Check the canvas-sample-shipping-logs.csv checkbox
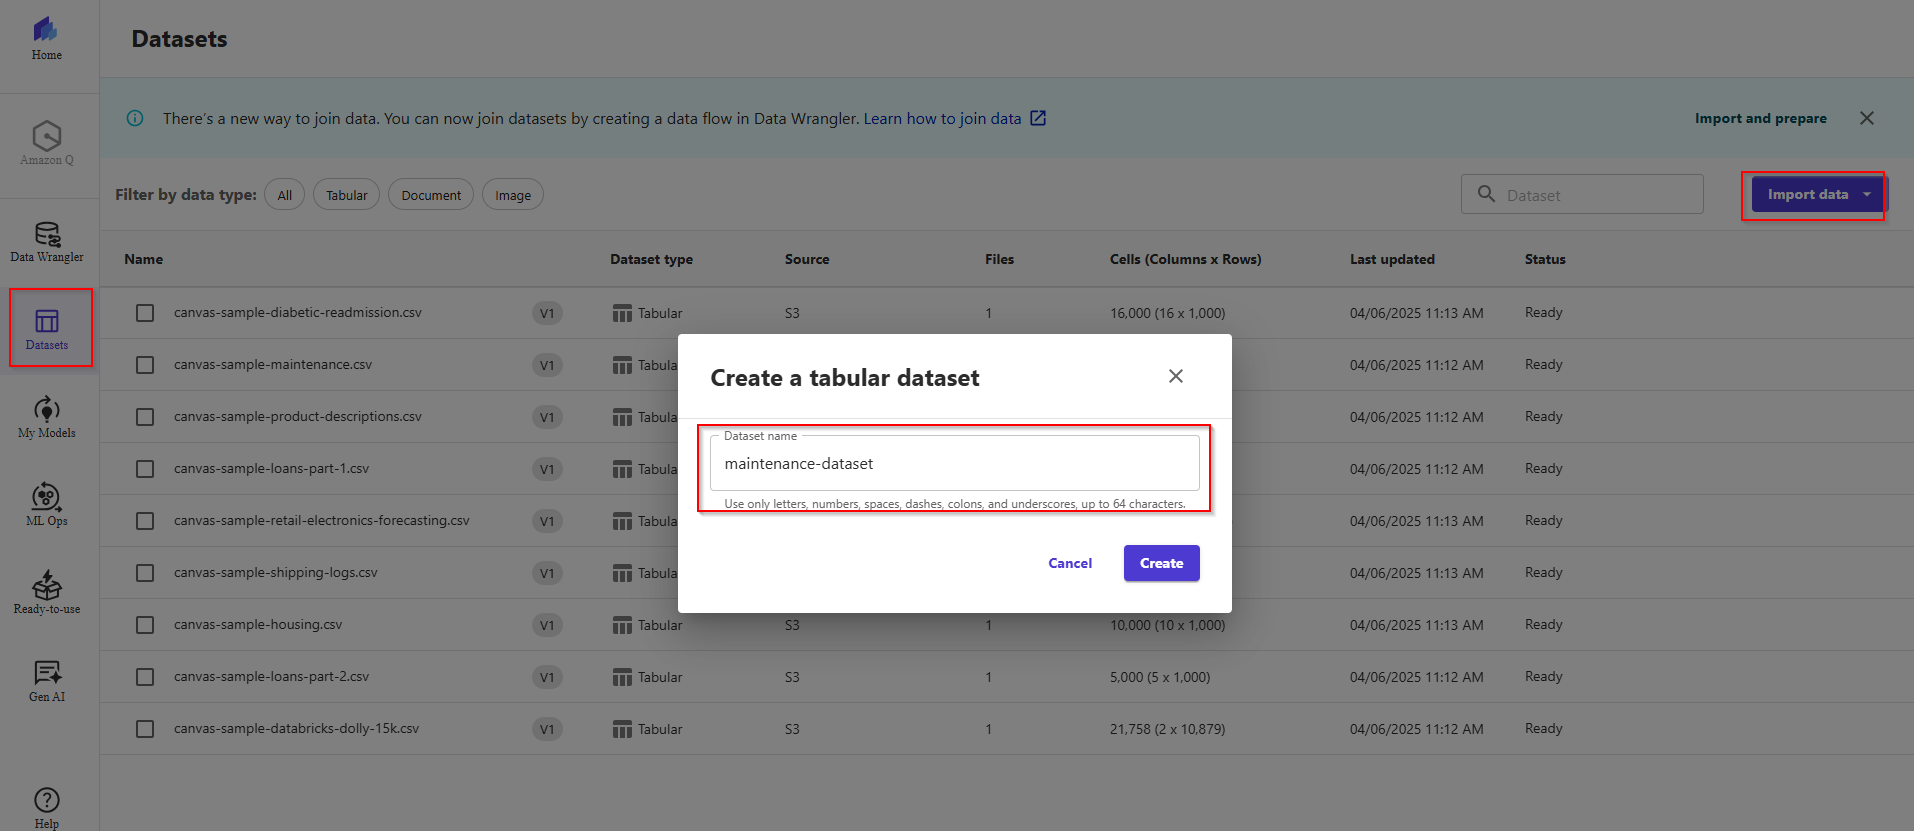This screenshot has width=1914, height=831. (x=145, y=573)
